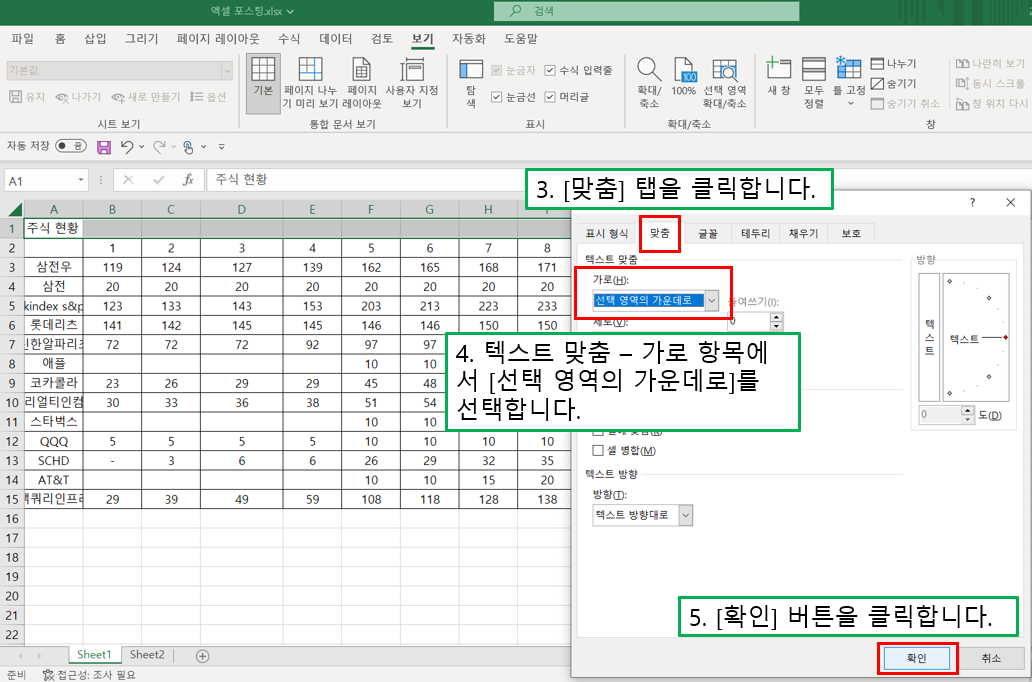Viewport: 1032px width, 682px height.
Task: Open the undo history dropdown arrow
Action: (x=142, y=147)
